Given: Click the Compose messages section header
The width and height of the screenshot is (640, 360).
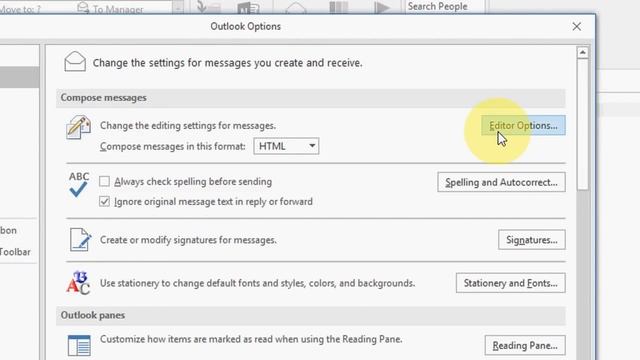Looking at the screenshot, I should 311,98.
